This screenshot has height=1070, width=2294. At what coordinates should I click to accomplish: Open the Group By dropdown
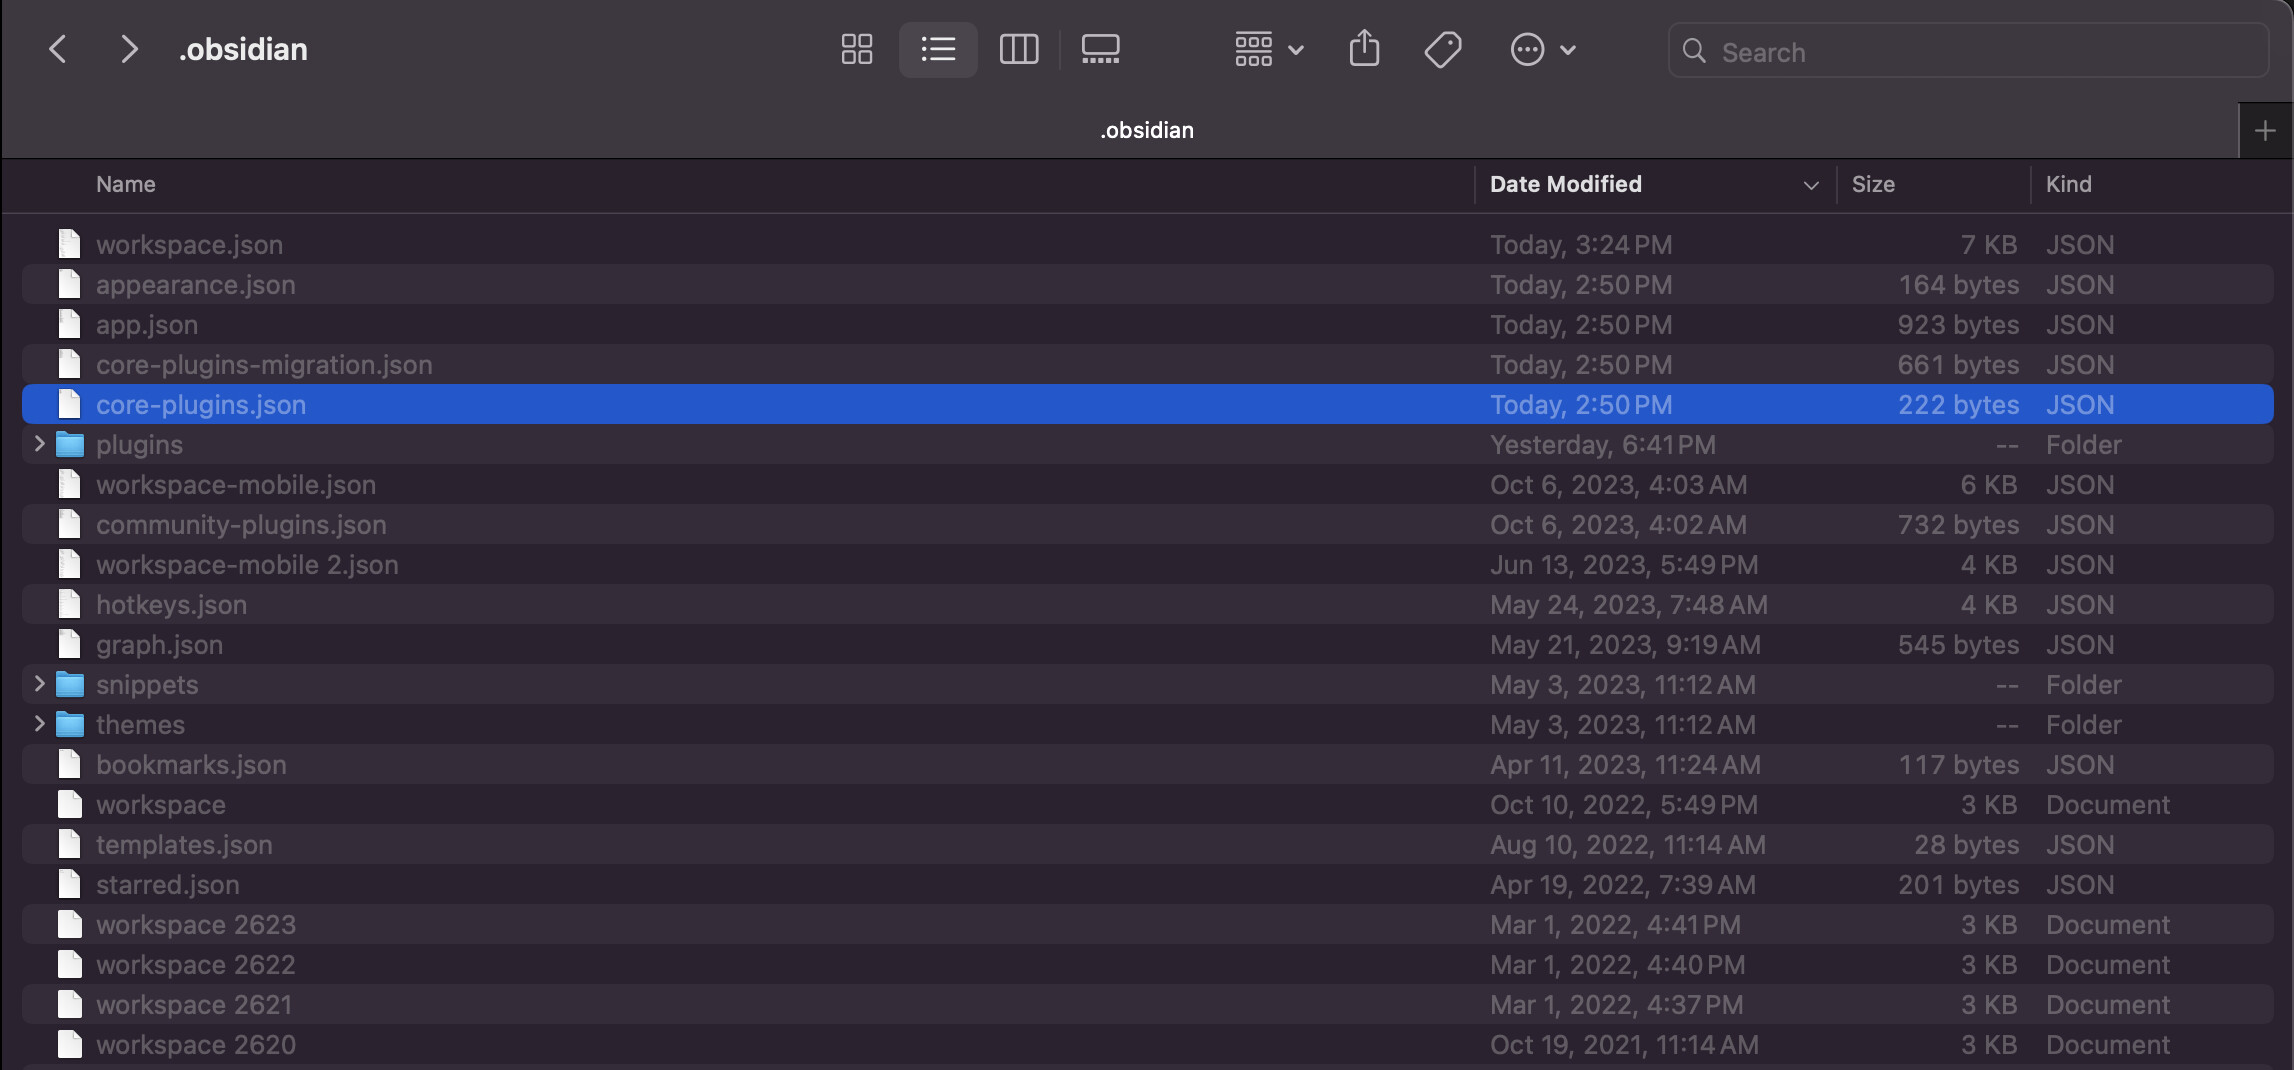(1268, 49)
